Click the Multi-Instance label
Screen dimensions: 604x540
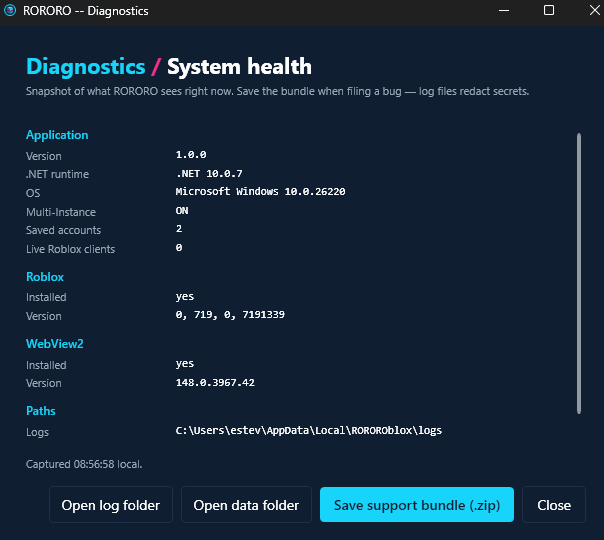pos(61,212)
